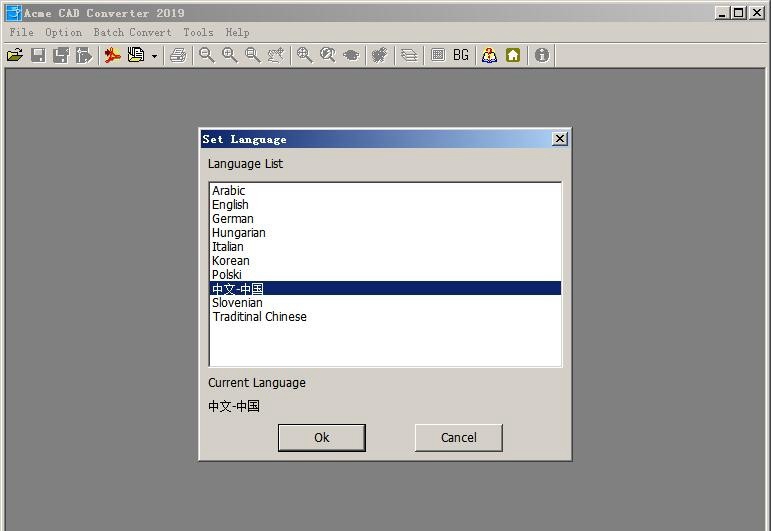
Task: Click the Zoom Out magnifier icon
Action: 207,55
